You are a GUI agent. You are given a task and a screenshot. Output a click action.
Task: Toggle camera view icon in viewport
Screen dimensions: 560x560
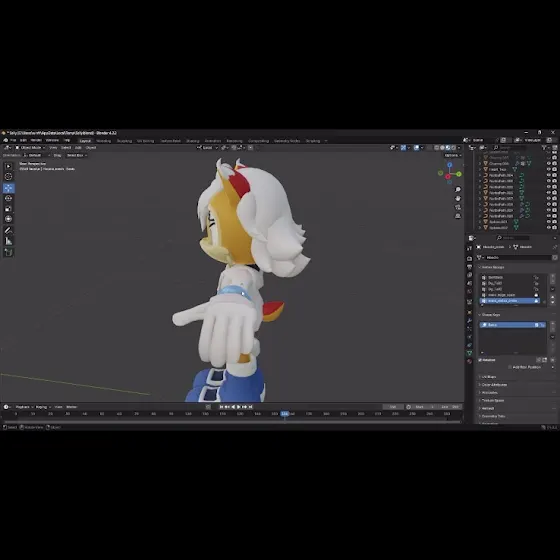458,207
